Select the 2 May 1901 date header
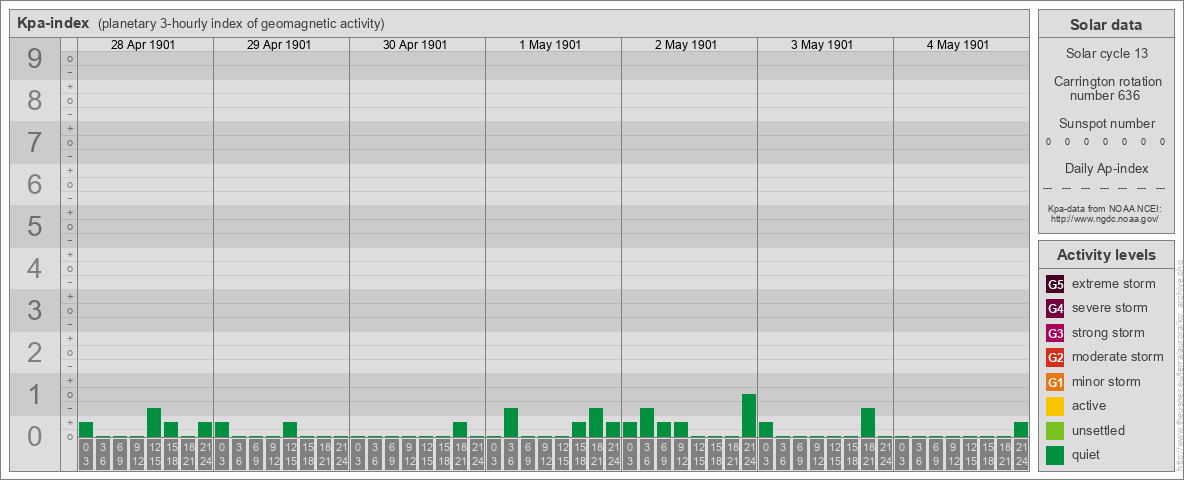This screenshot has width=1184, height=480. pos(686,45)
